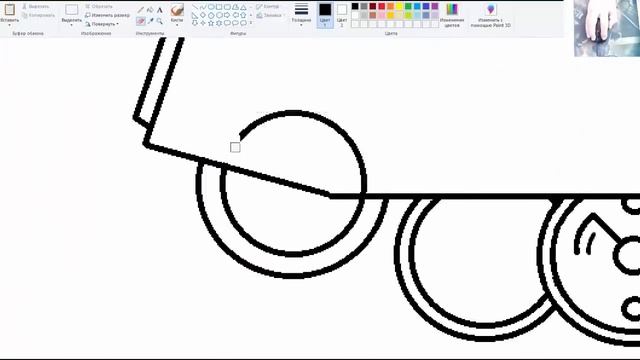Pick the gray swatch in top row
Viewport: 640px width, 360px height.
(364, 6)
